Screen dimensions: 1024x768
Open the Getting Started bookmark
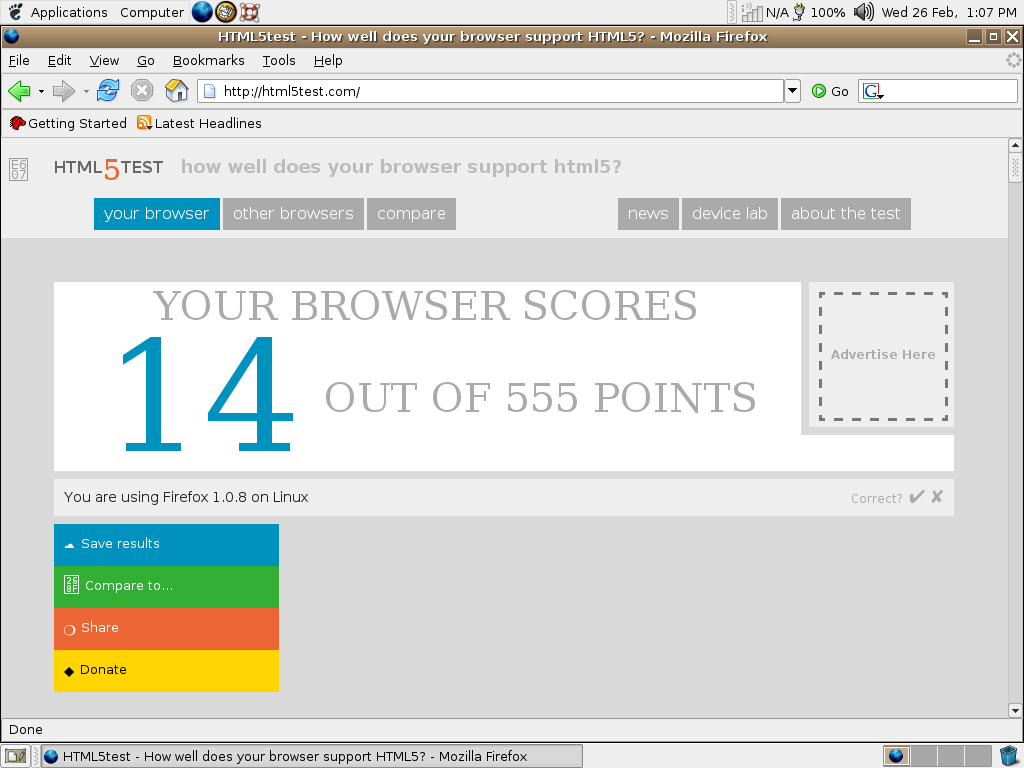(x=68, y=123)
